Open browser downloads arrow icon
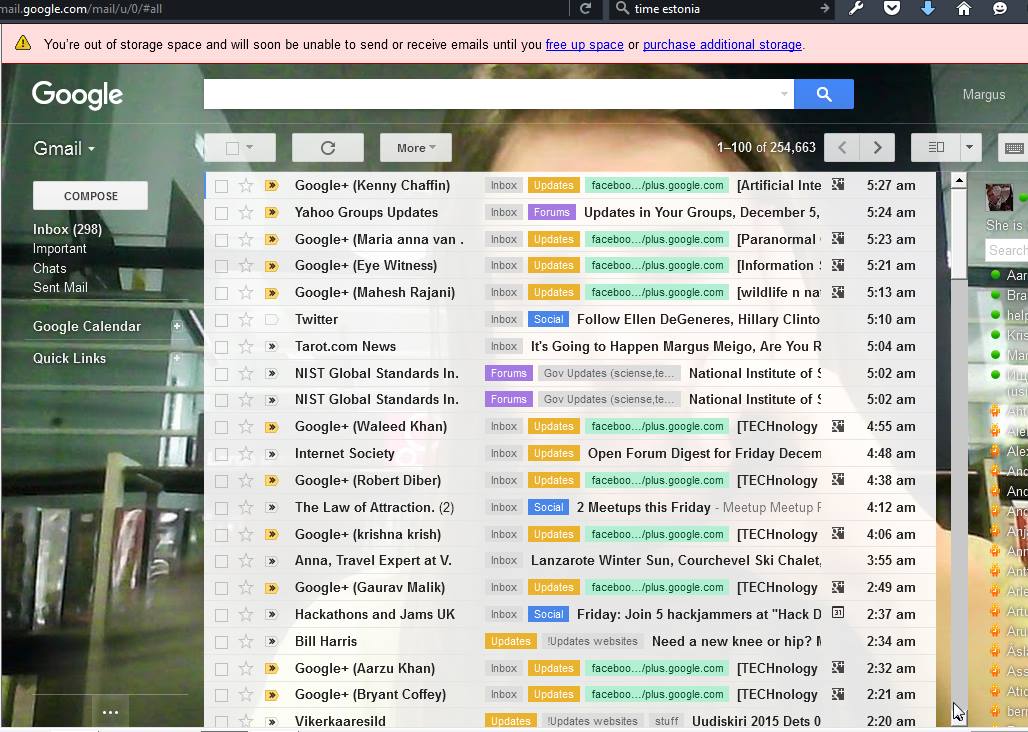 pos(927,9)
